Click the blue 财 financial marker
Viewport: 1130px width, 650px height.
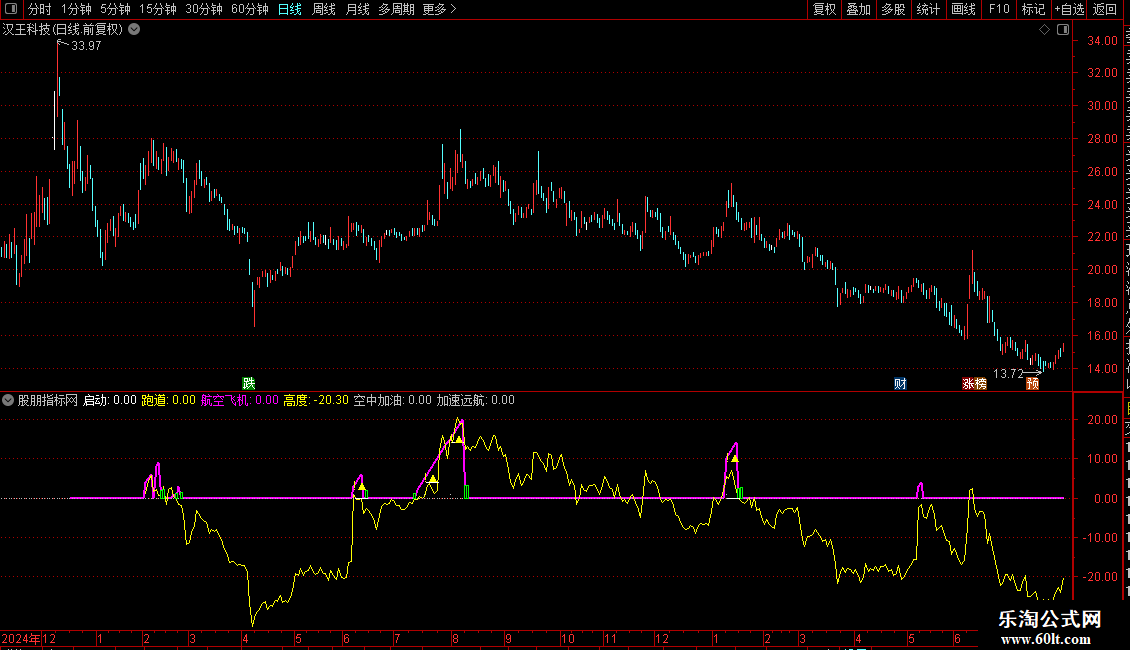pyautogui.click(x=900, y=383)
